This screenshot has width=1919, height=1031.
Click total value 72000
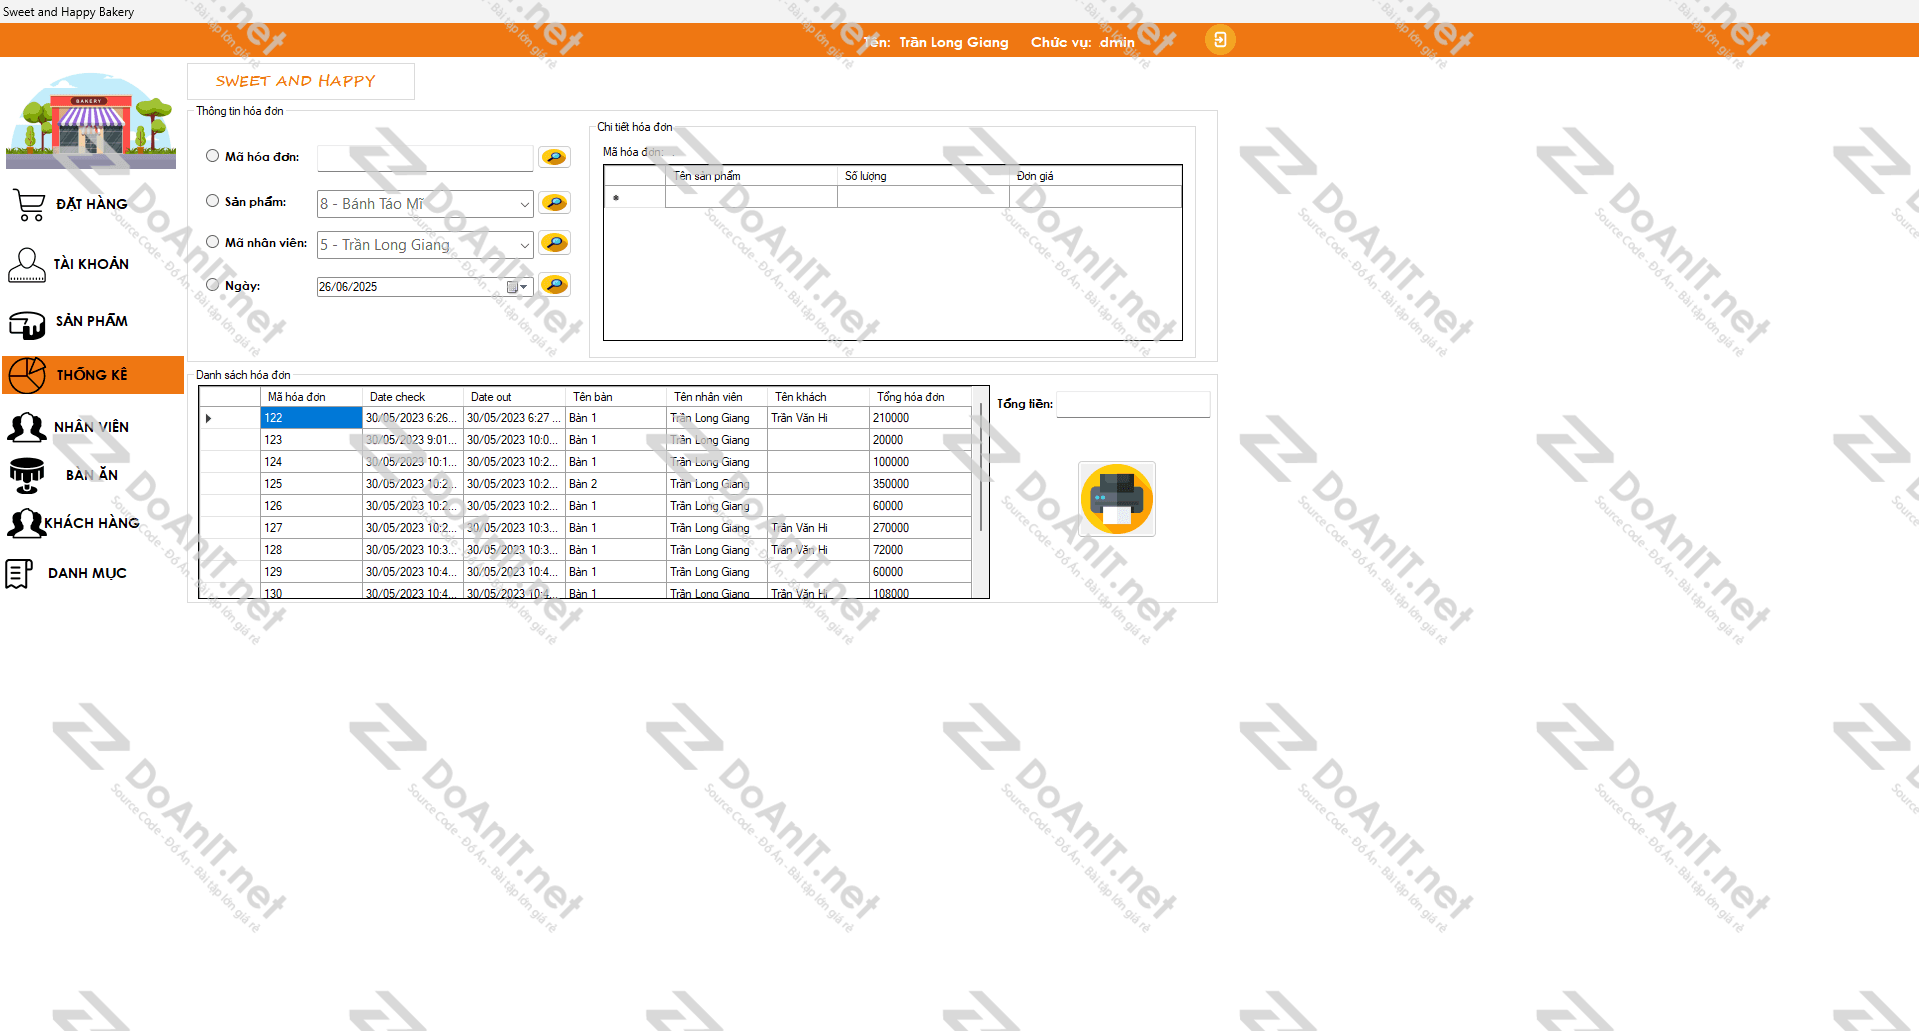pos(920,550)
